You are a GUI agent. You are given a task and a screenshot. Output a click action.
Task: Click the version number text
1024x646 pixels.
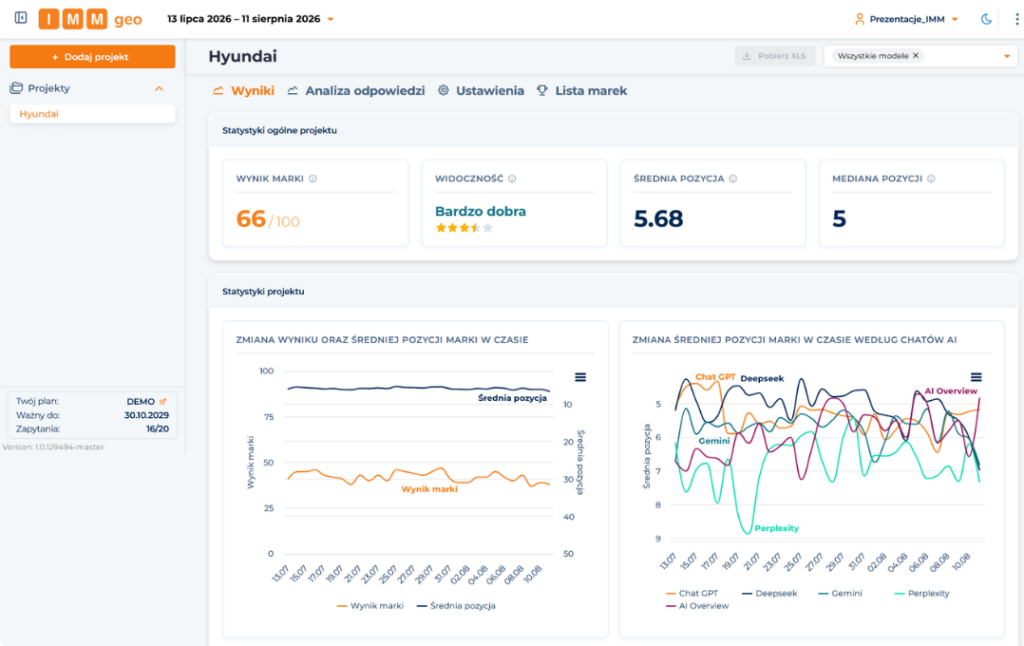(x=53, y=447)
